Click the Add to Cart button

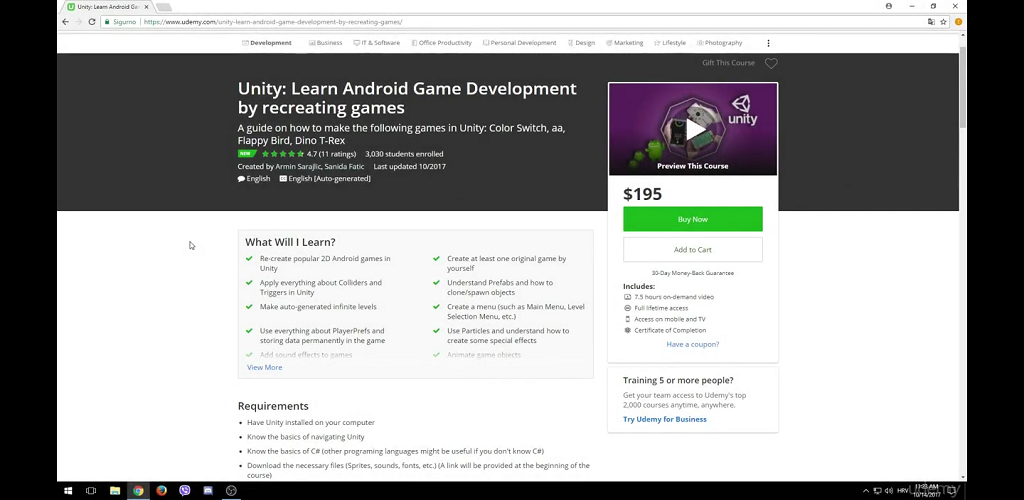[x=692, y=249]
